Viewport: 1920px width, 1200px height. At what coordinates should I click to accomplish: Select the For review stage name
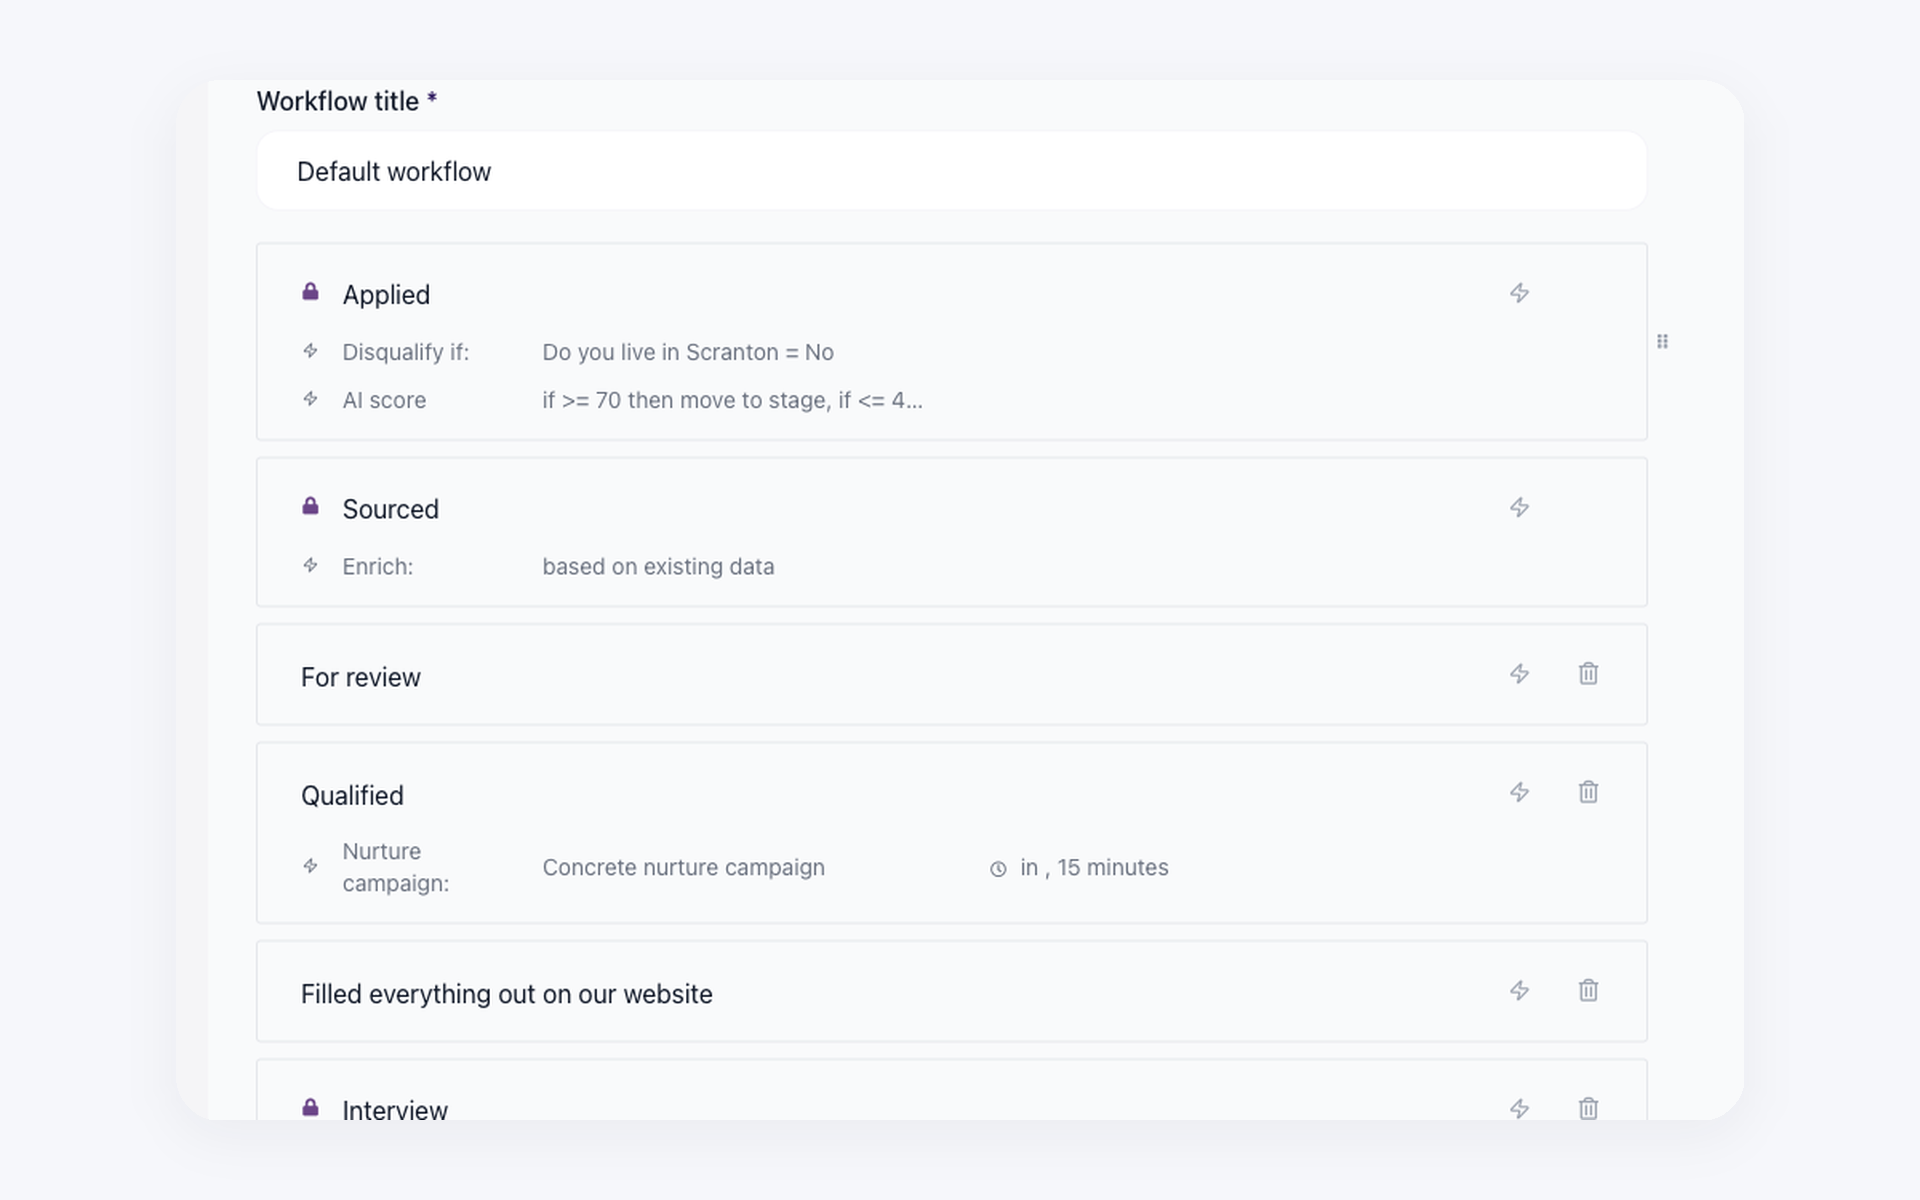[360, 677]
